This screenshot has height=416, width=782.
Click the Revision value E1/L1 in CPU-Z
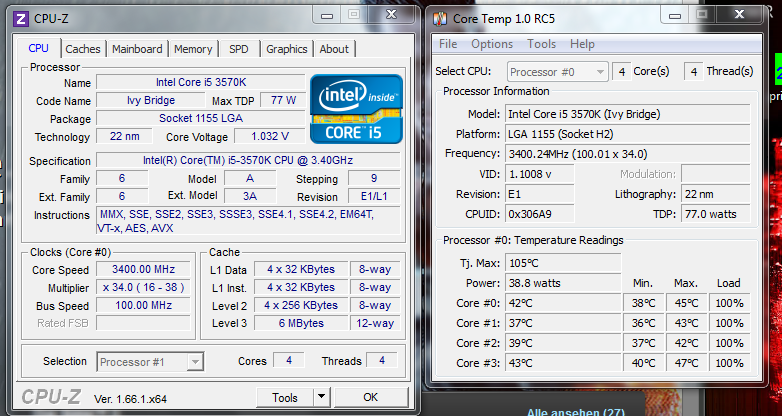374,196
